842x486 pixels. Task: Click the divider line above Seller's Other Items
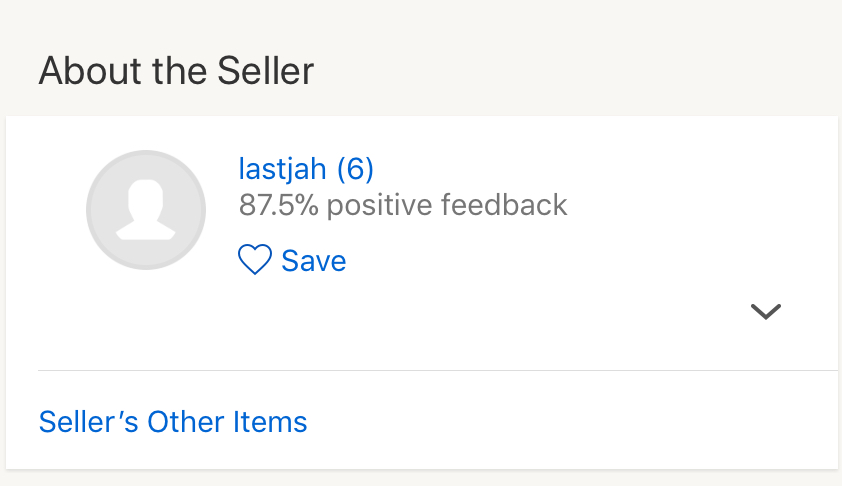point(438,370)
